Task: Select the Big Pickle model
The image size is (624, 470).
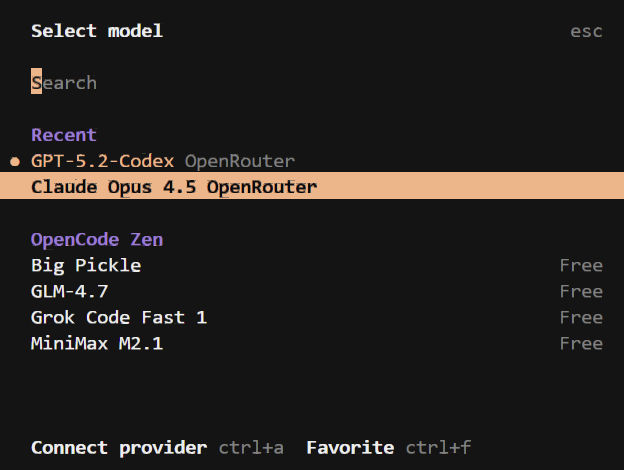Action: tap(86, 265)
